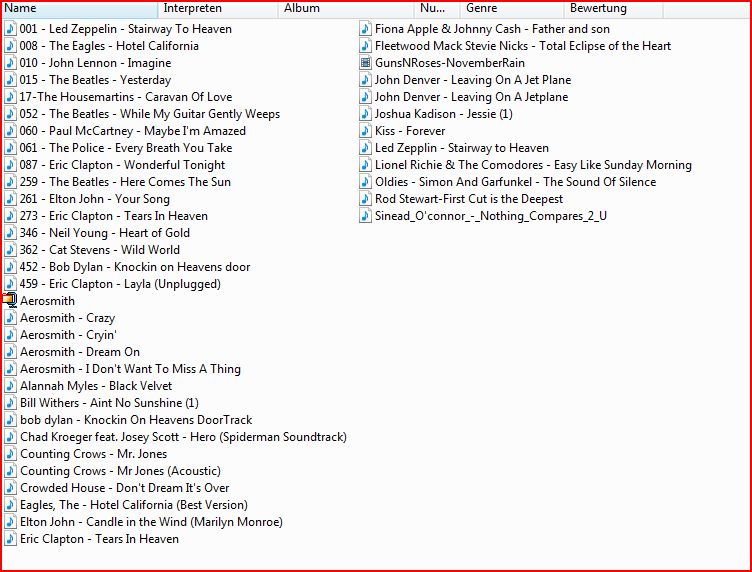Select the icon for Easy Like Sunday Morning
This screenshot has height=572, width=752.
365,165
